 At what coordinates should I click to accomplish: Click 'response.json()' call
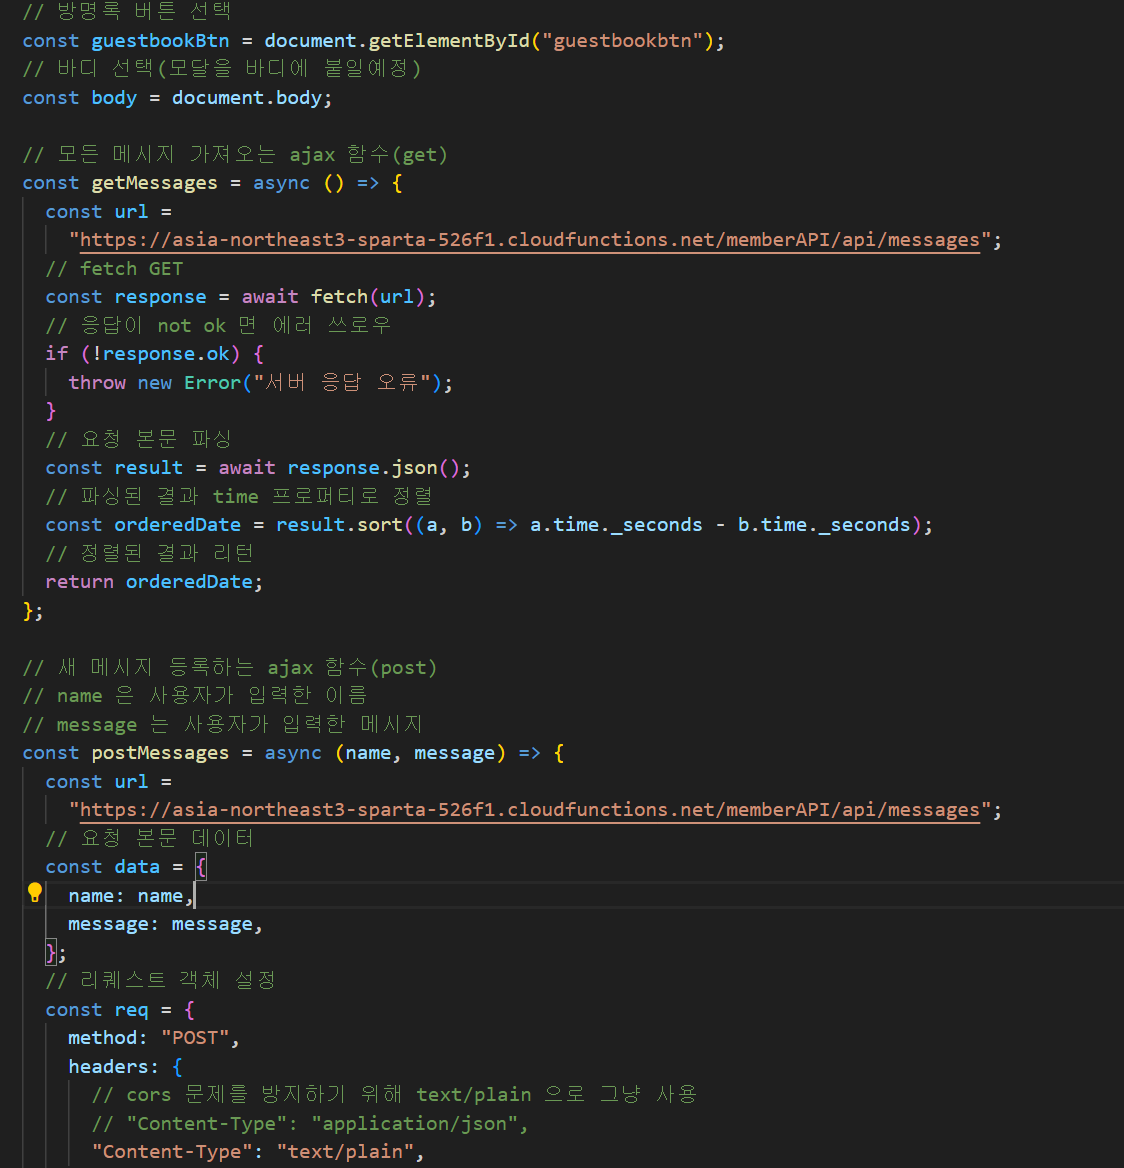pyautogui.click(x=374, y=468)
